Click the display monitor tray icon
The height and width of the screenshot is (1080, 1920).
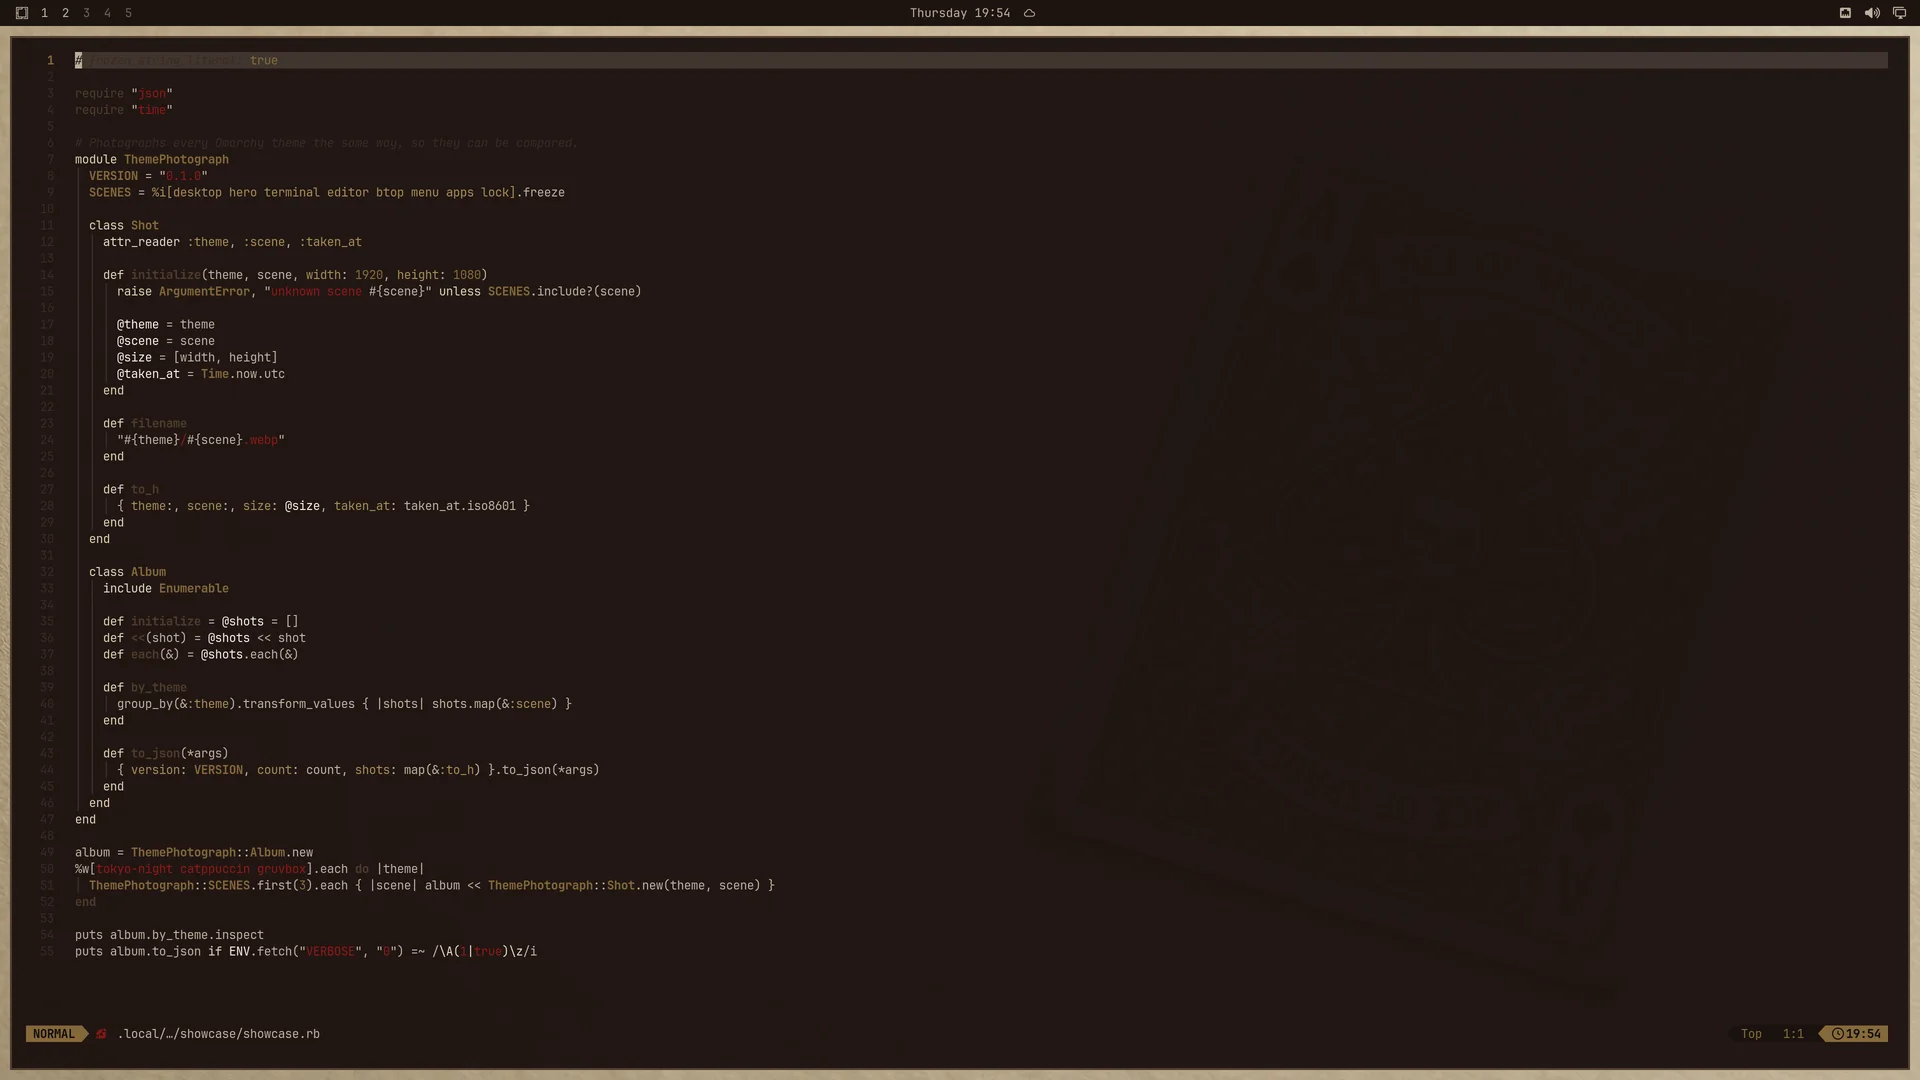(x=1899, y=13)
